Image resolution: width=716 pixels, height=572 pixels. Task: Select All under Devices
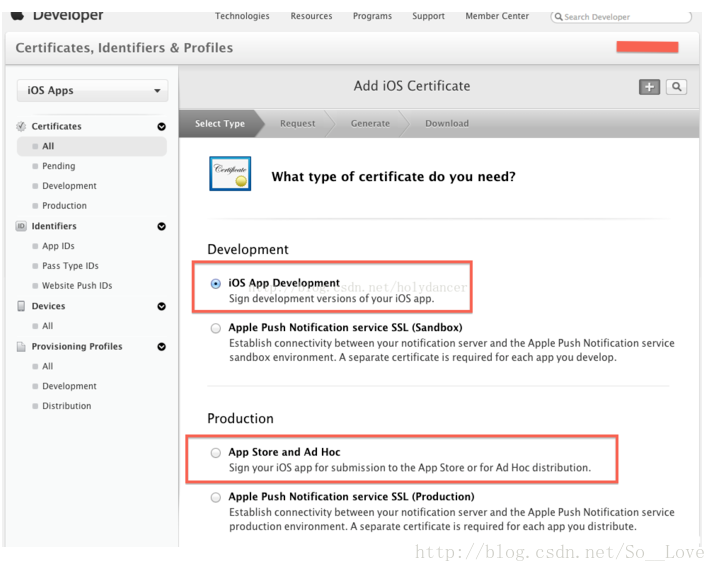(x=47, y=326)
